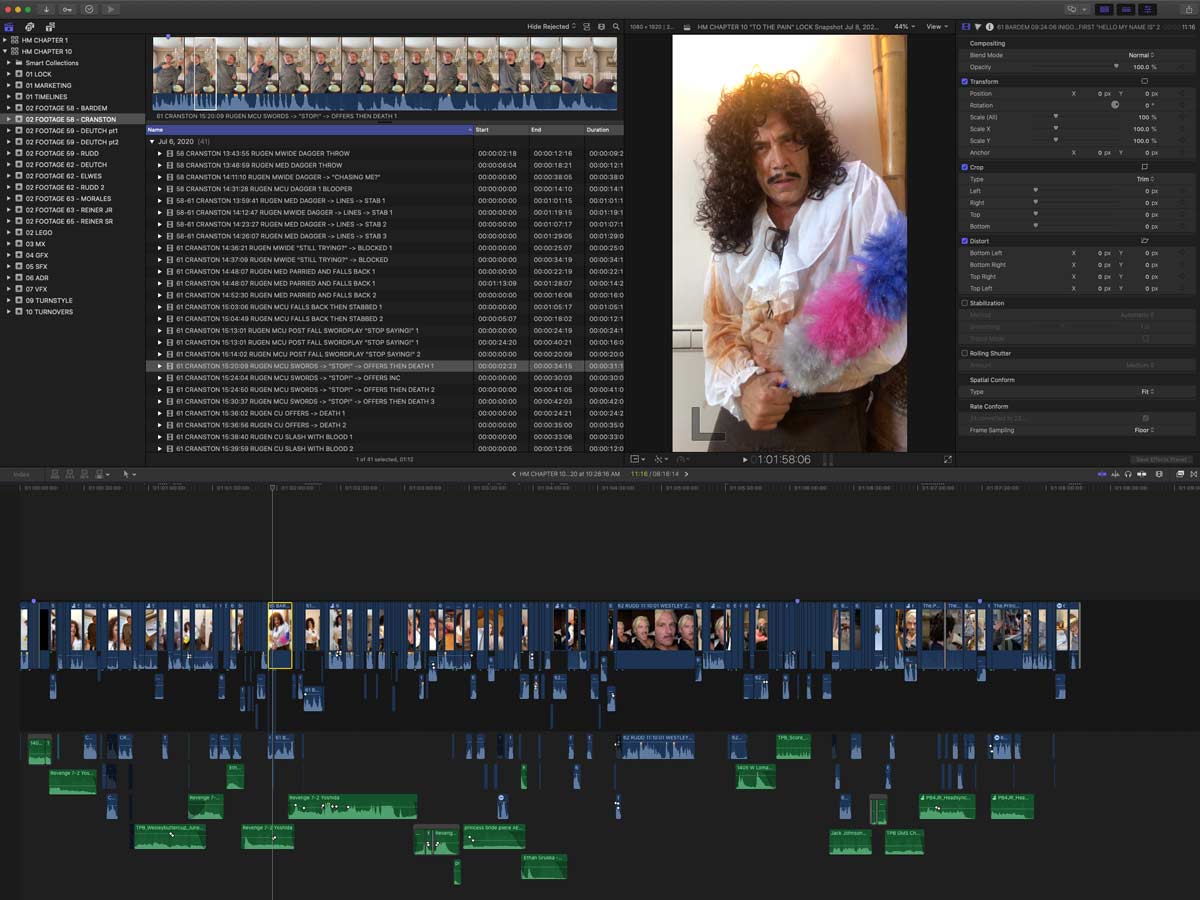Go to next timeline history arrow

click(x=686, y=474)
